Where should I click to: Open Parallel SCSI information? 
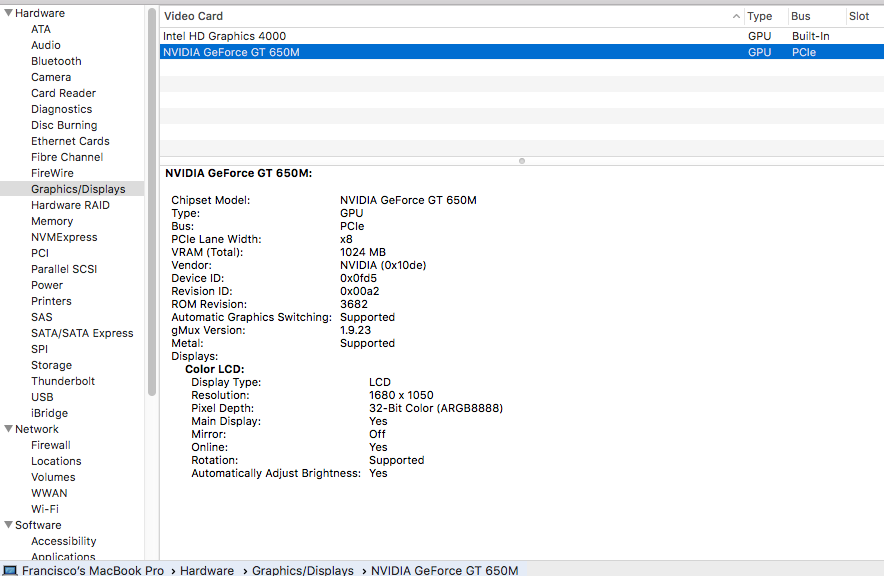pyautogui.click(x=64, y=269)
